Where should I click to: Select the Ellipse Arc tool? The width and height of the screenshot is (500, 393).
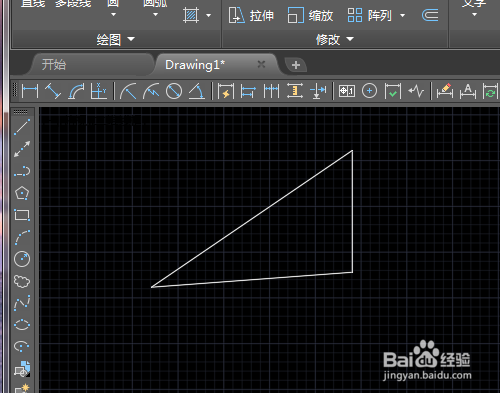pos(22,347)
